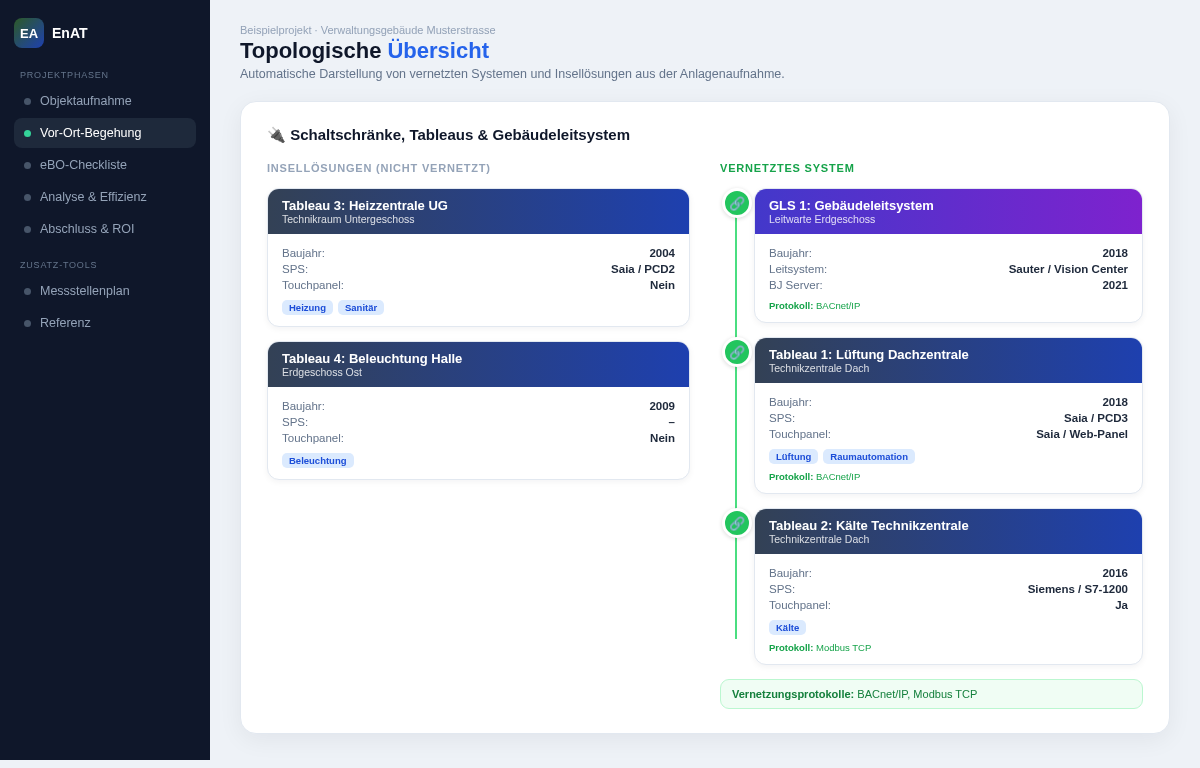Click SPS value Saia / PCD3
Screen dimensions: 1200x768
coord(1096,418)
